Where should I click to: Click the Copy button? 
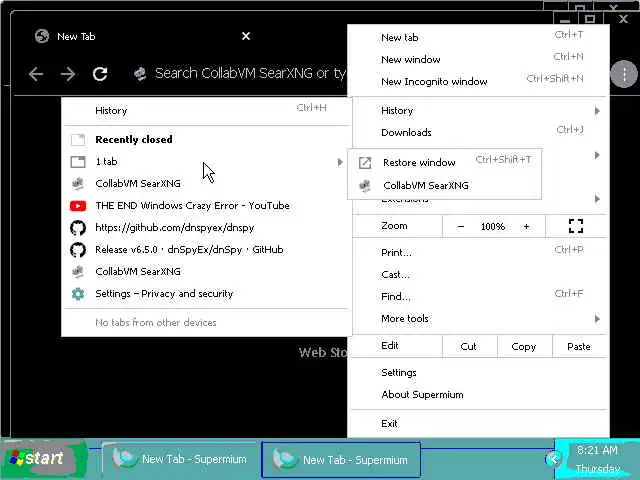[524, 347]
